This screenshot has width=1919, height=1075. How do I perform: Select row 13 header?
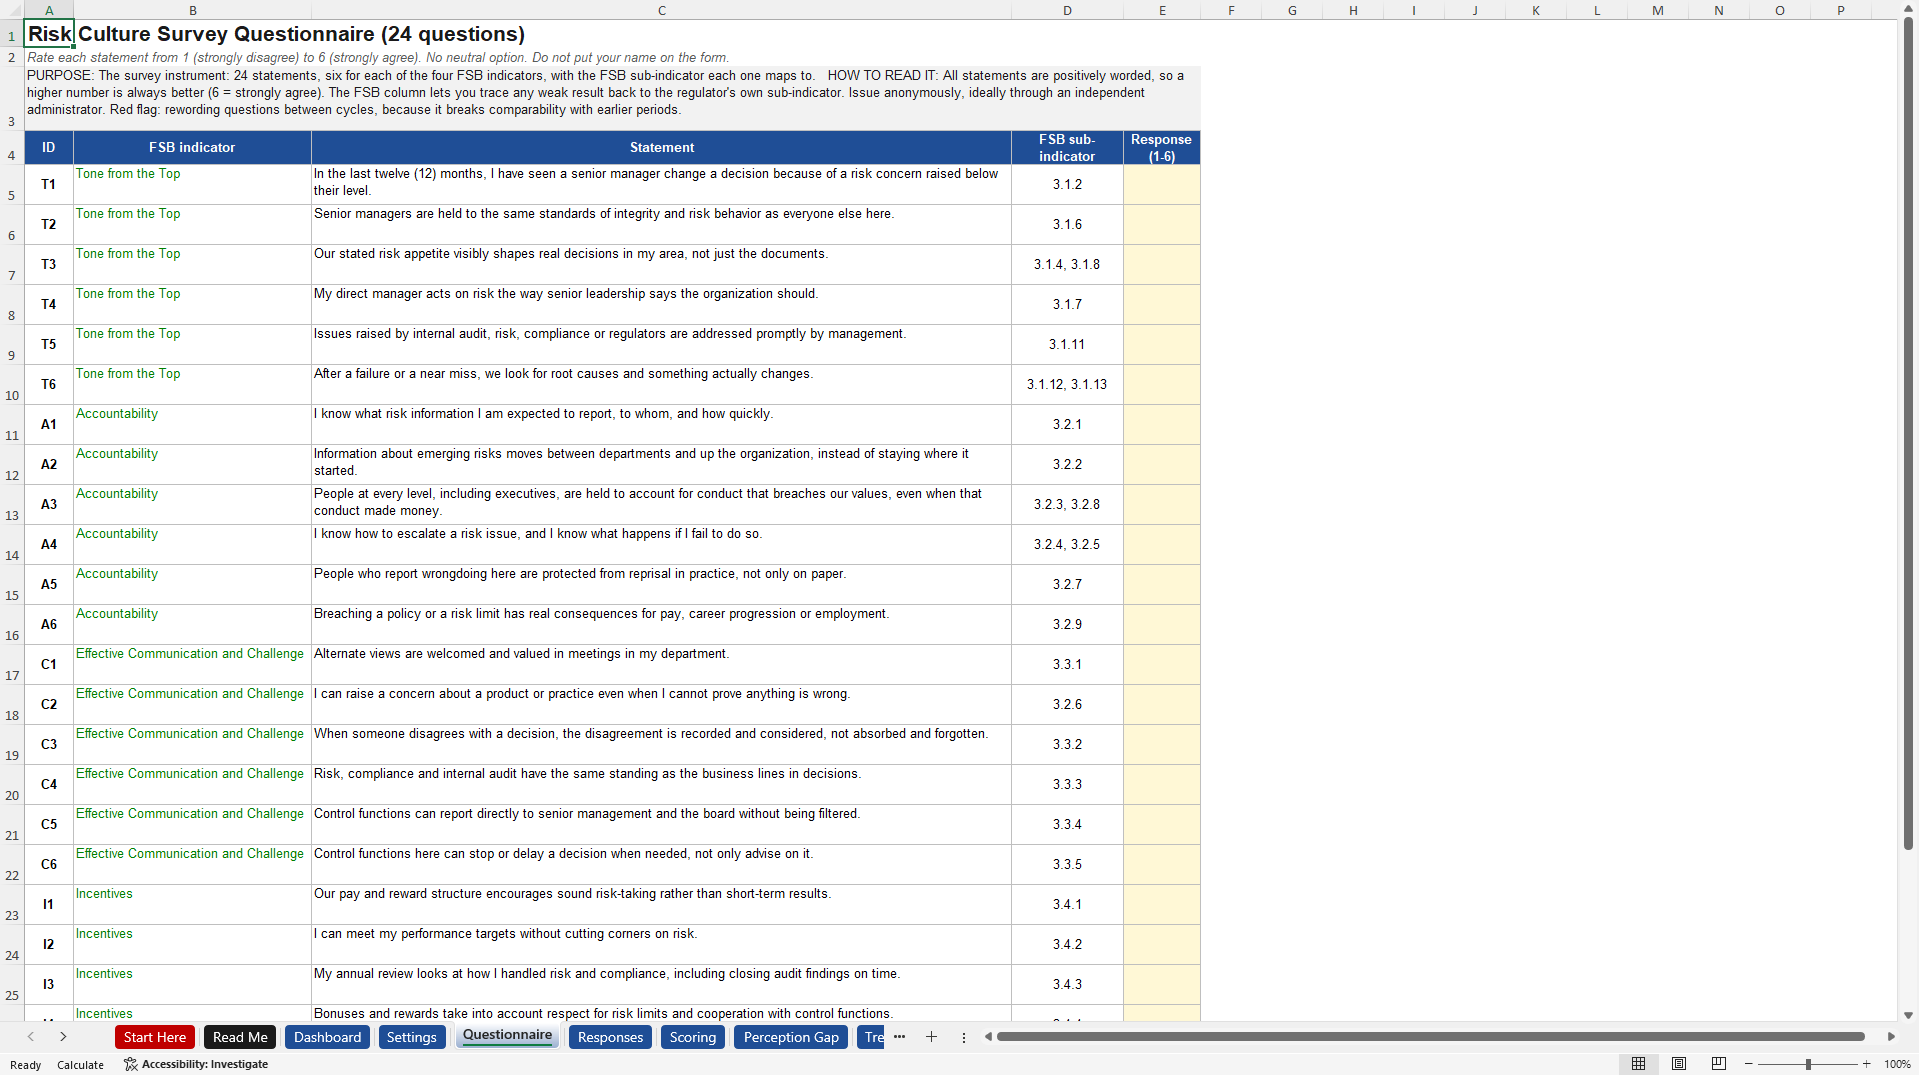click(12, 505)
